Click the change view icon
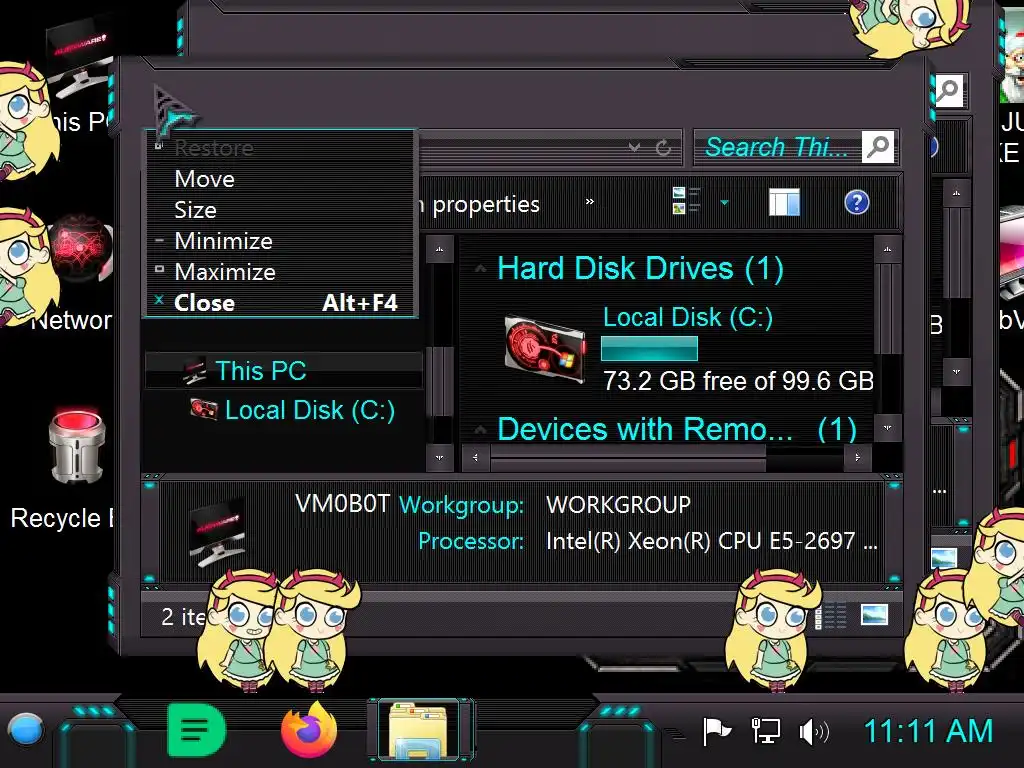The height and width of the screenshot is (768, 1024). 686,201
